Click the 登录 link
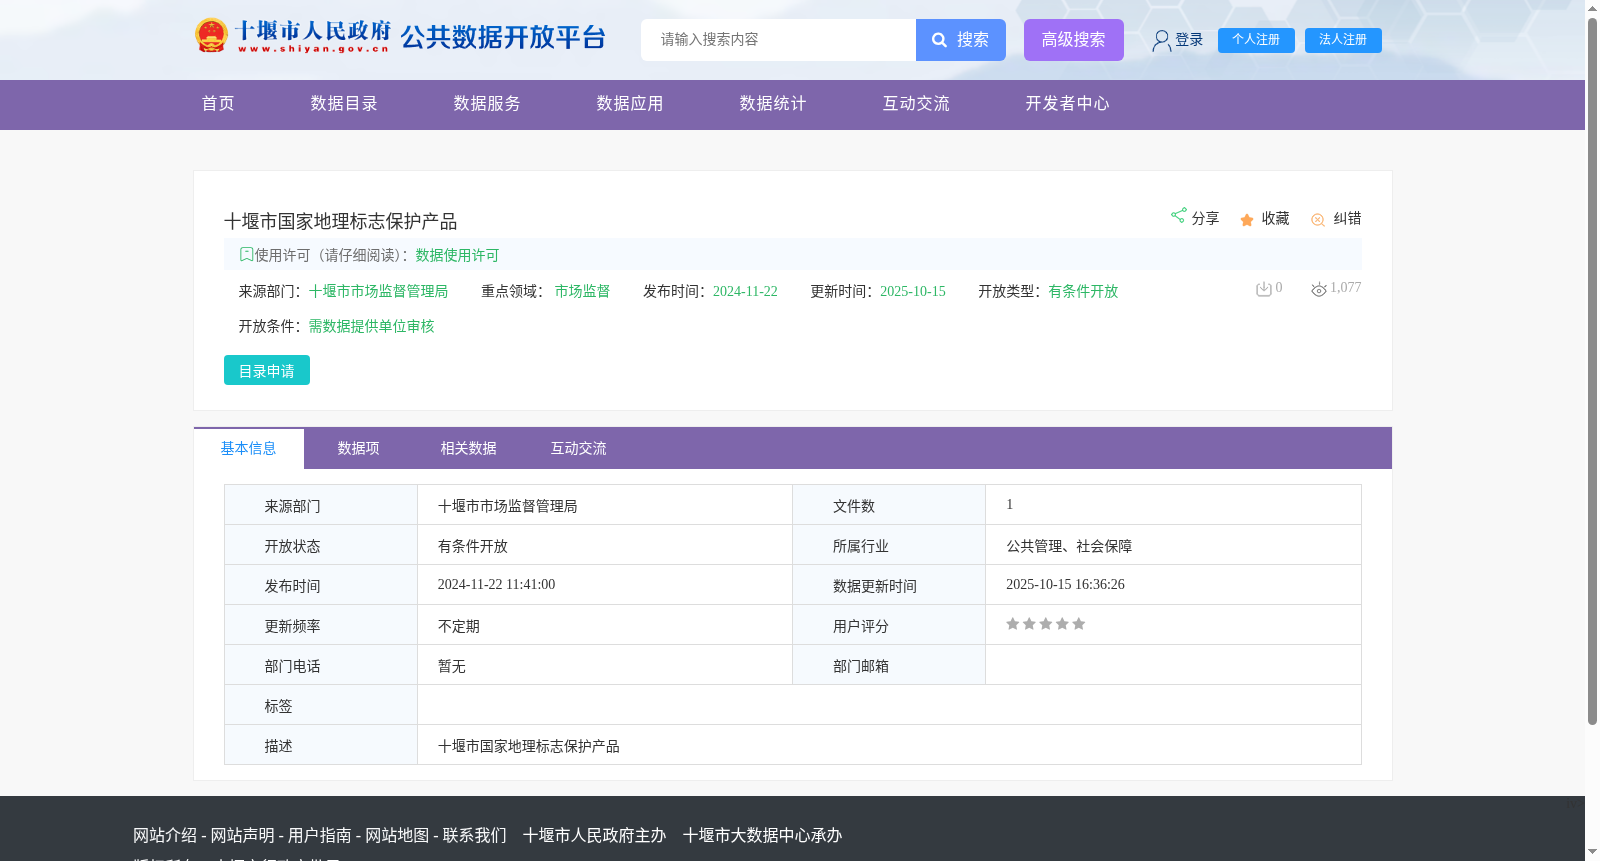The width and height of the screenshot is (1600, 861). point(1189,40)
